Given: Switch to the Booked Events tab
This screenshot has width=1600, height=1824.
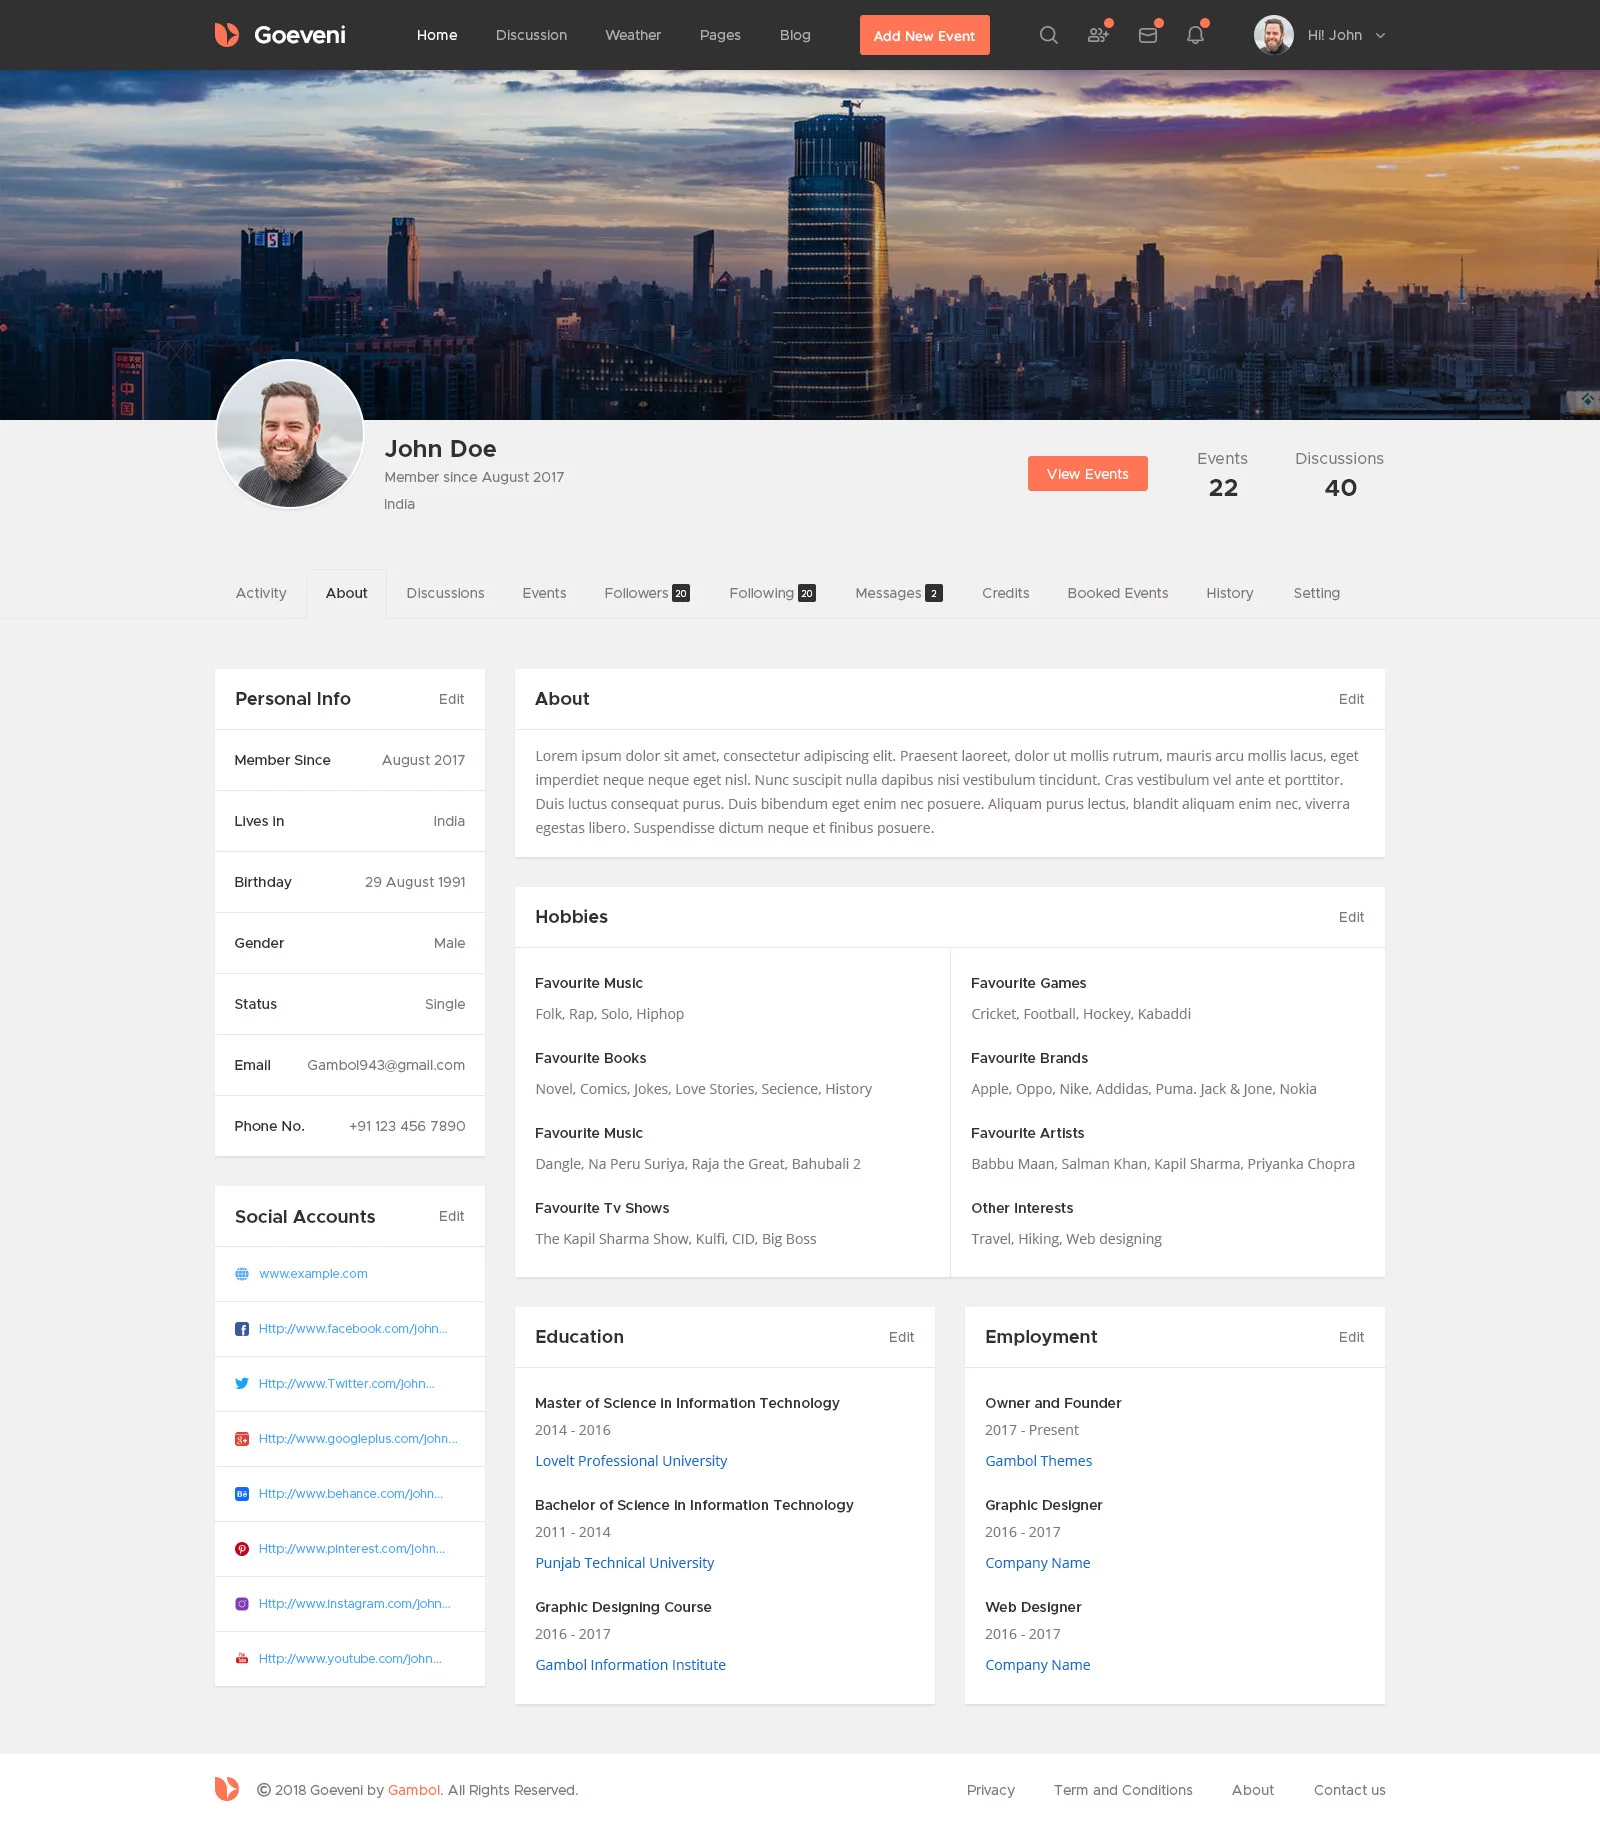Looking at the screenshot, I should [1117, 593].
